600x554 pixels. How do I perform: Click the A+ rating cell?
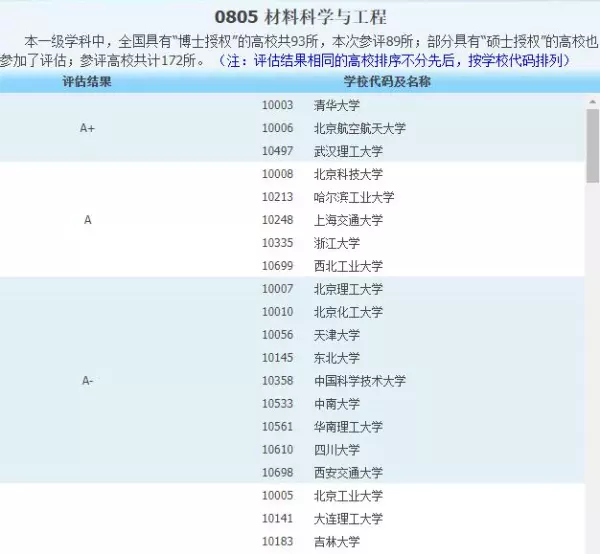coord(87,128)
